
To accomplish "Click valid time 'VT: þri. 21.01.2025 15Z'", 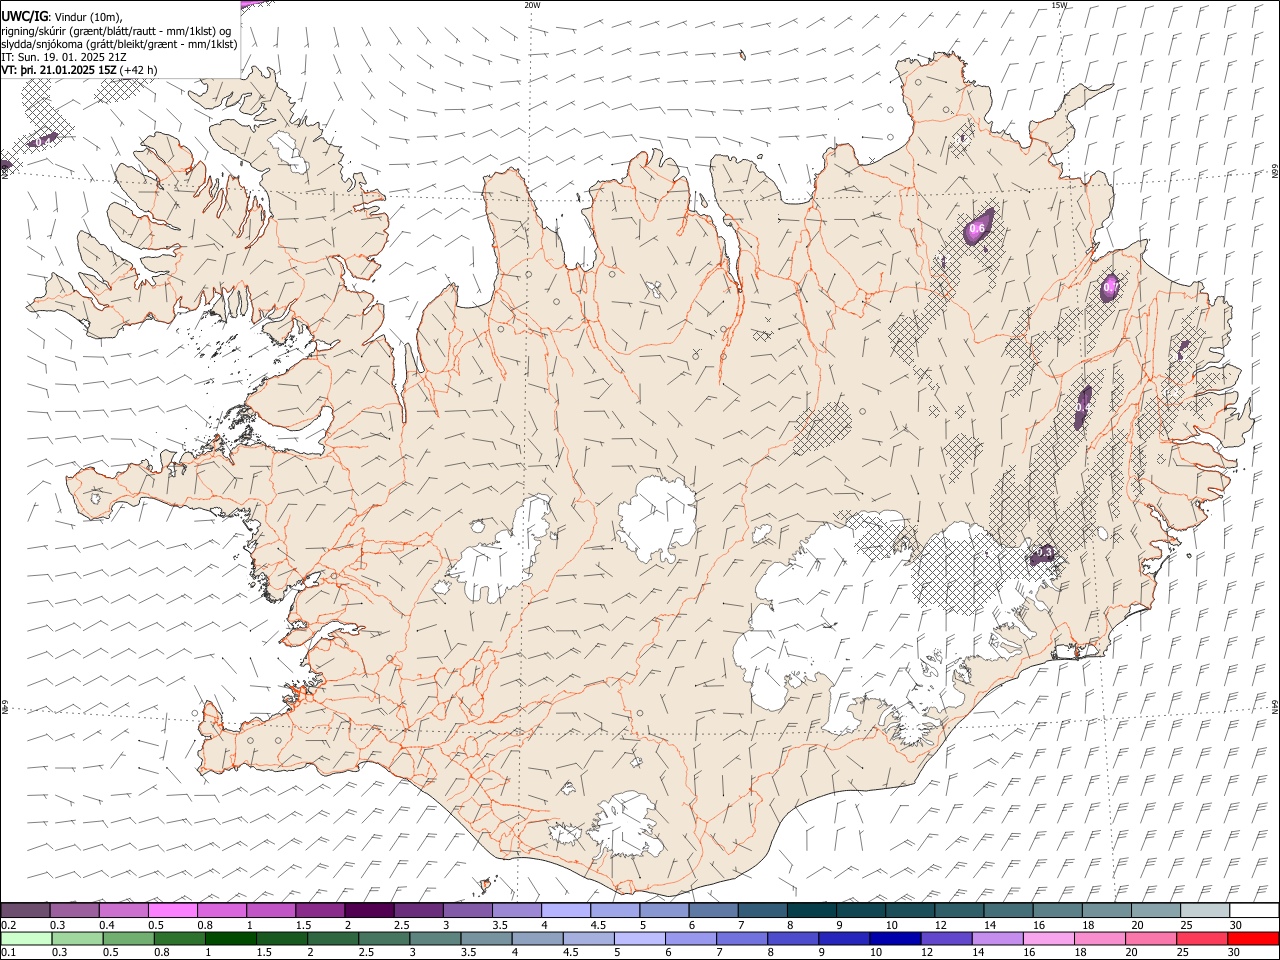I will point(59,70).
